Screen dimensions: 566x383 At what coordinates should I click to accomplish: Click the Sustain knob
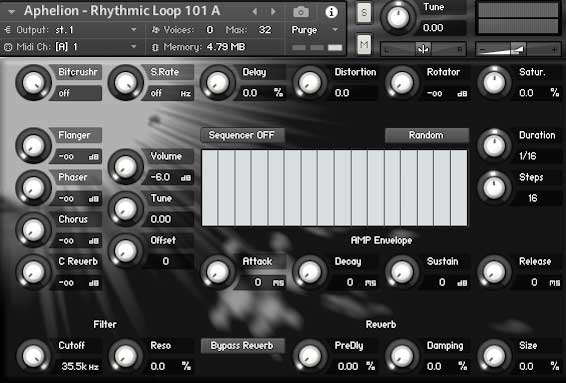coord(402,272)
